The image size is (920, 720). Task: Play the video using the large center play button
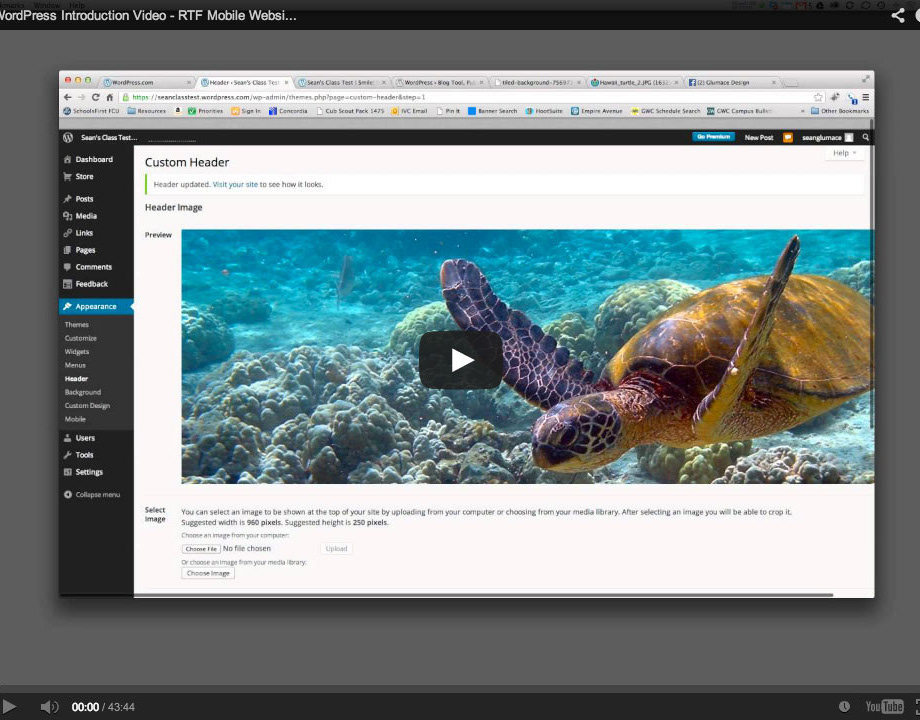[x=461, y=360]
